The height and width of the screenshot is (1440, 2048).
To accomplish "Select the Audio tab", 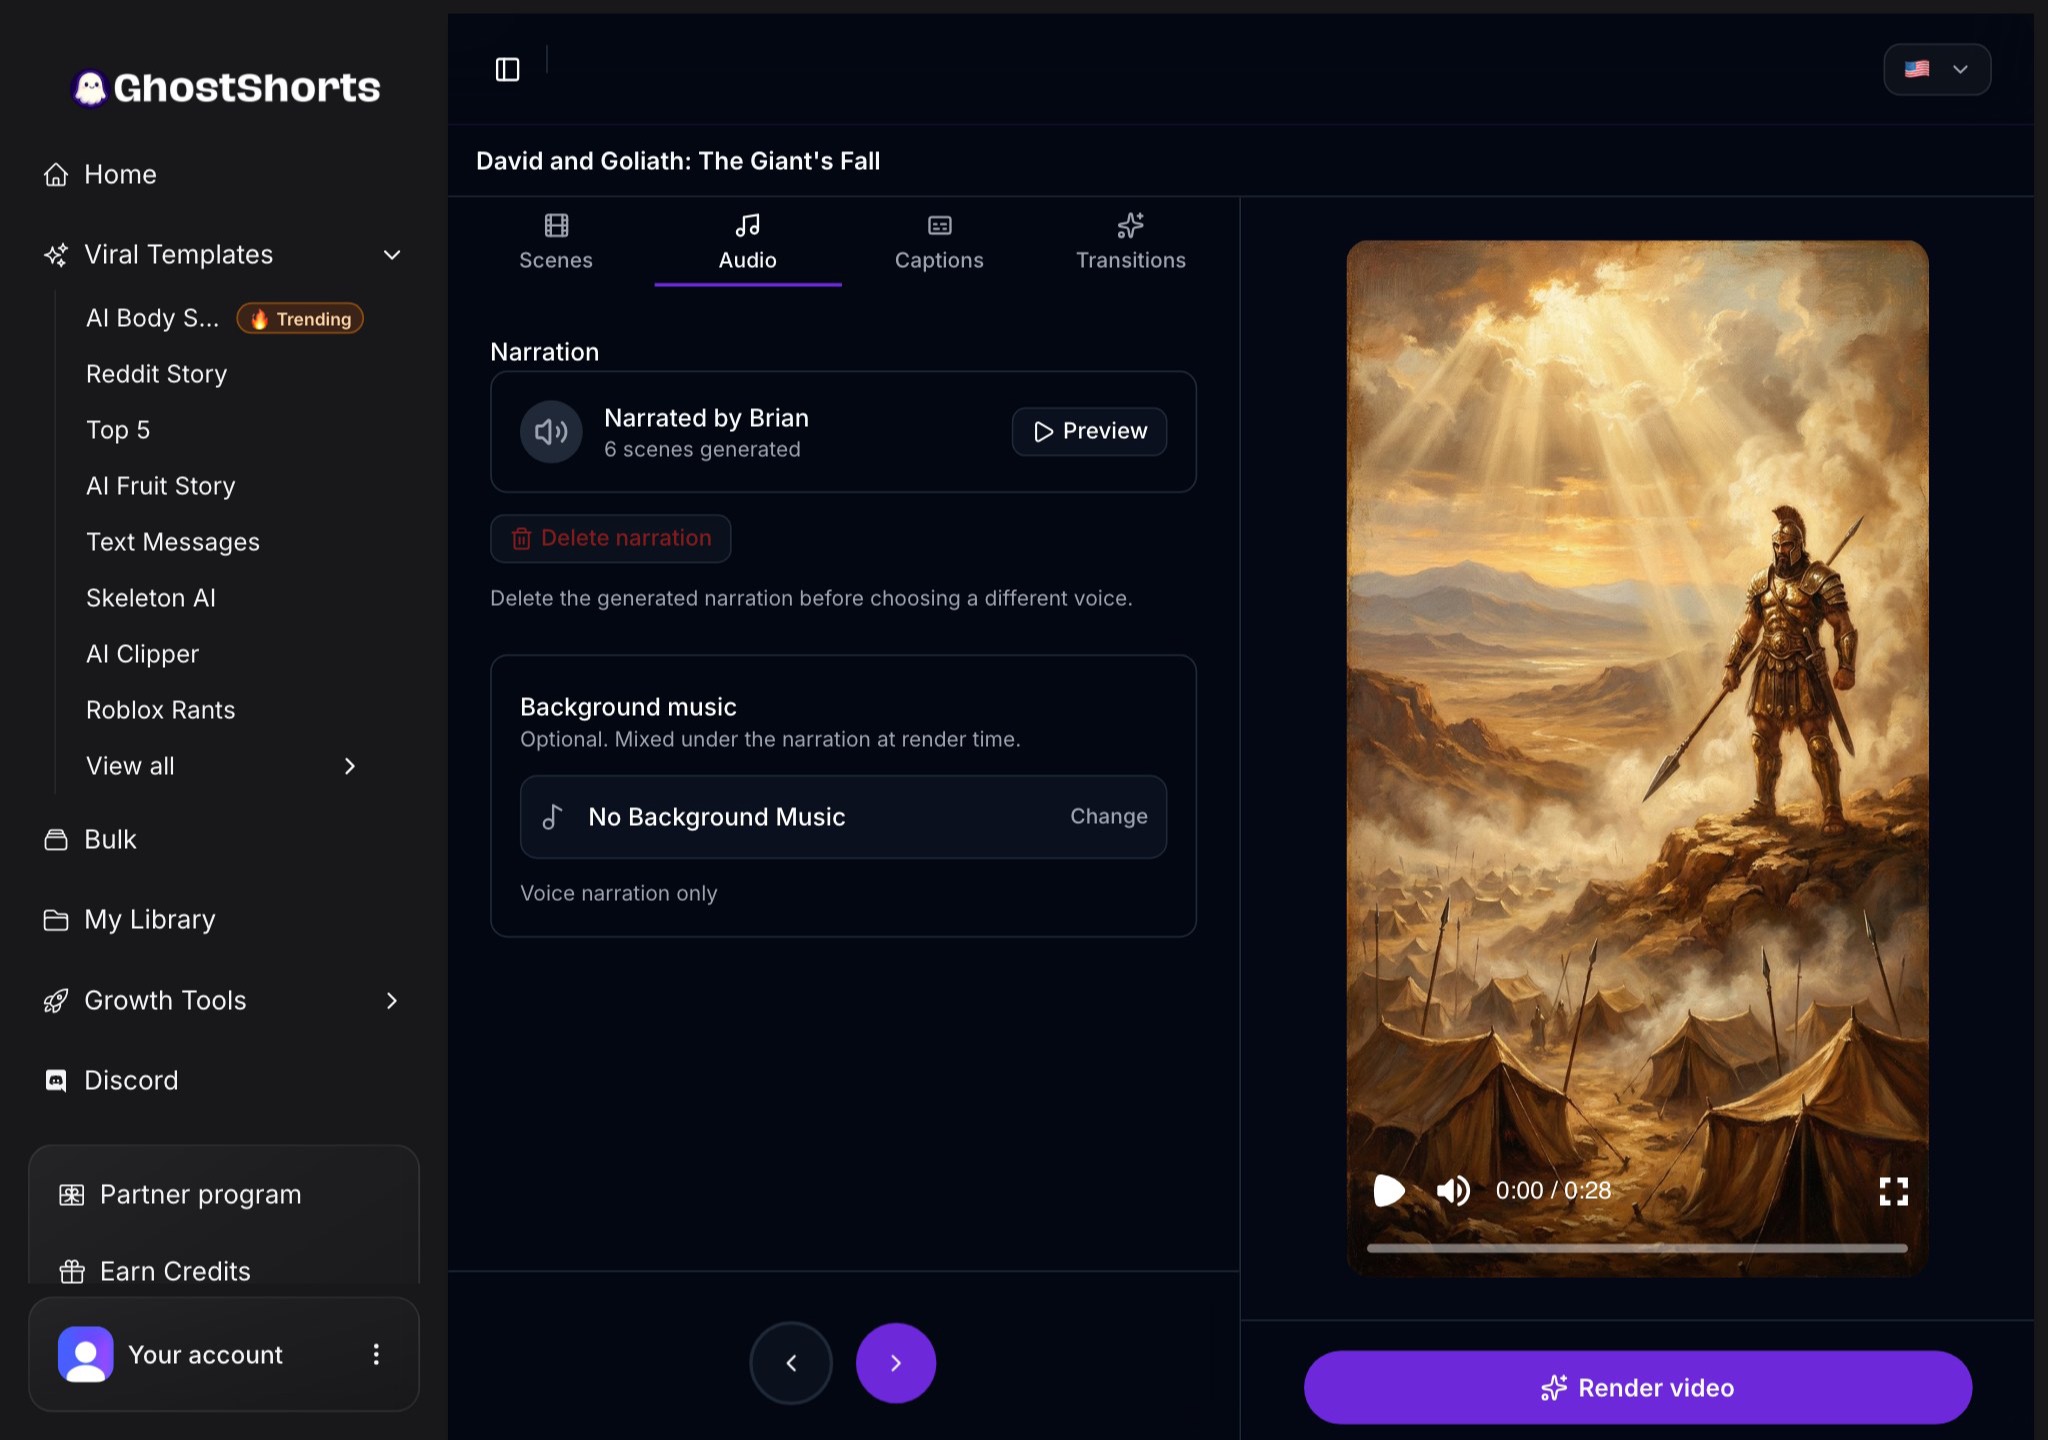I will [x=748, y=241].
